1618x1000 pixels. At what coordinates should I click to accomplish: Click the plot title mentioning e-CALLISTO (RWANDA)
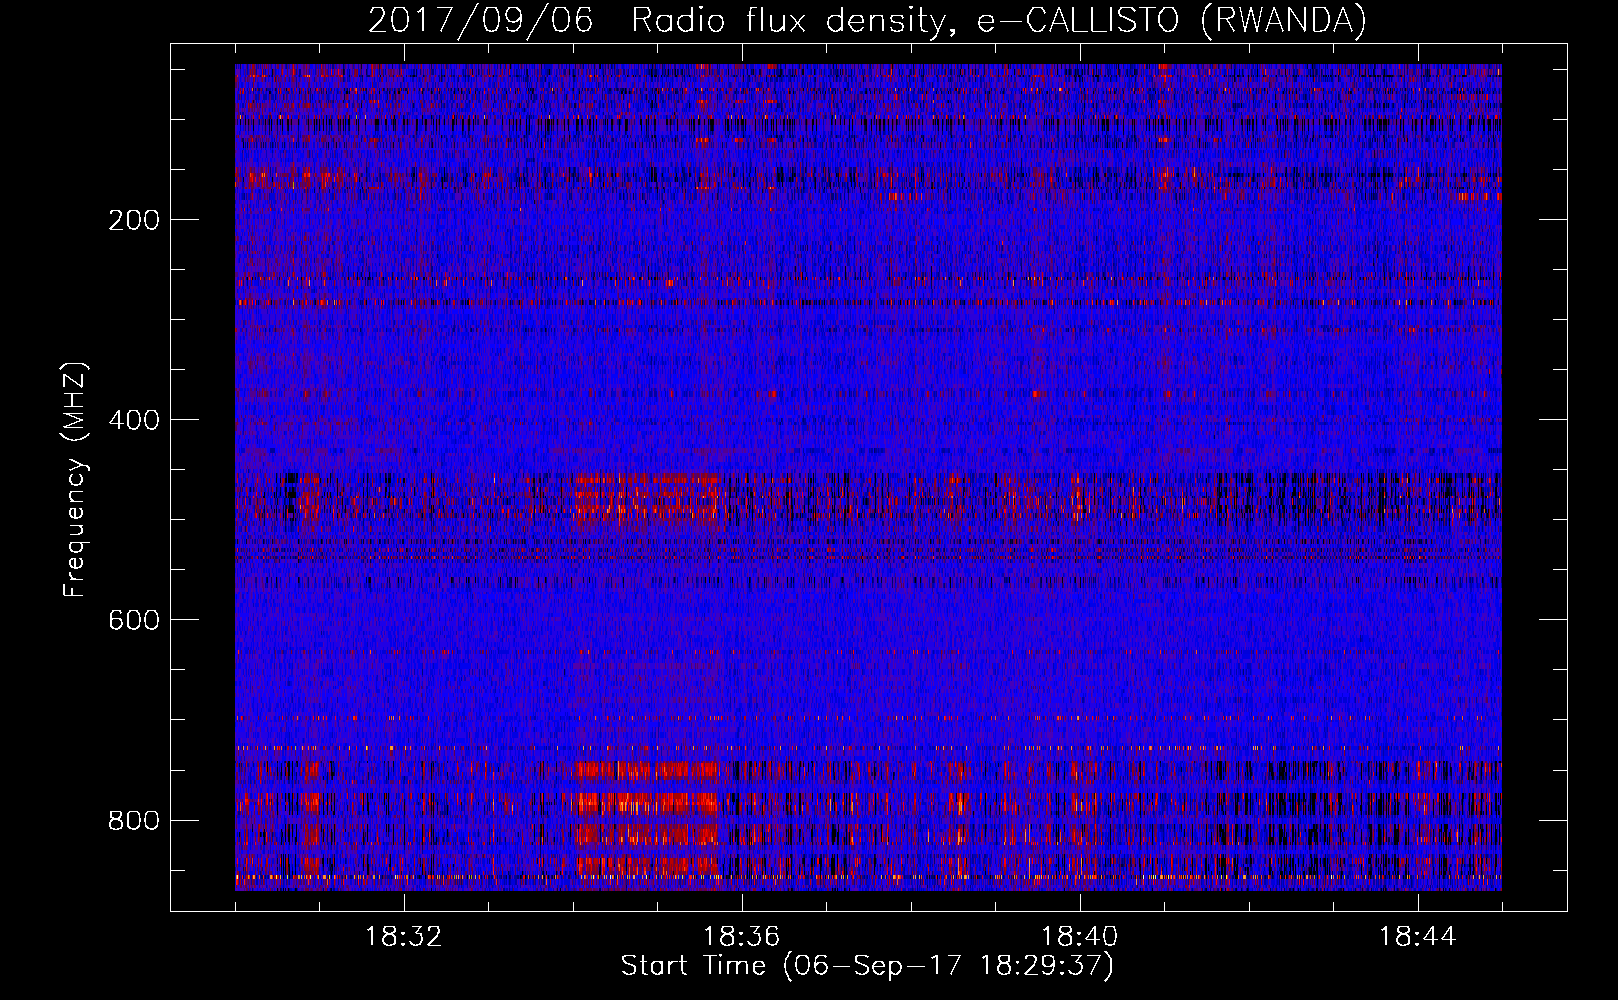click(x=867, y=21)
